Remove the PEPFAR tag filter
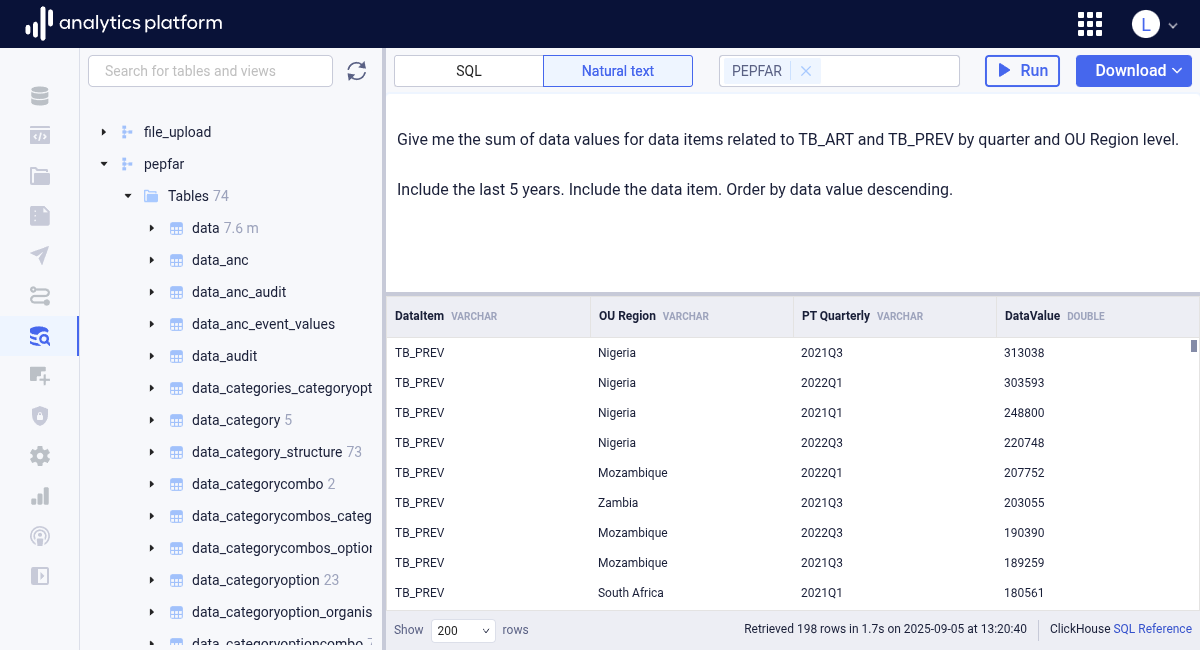Screen dimensions: 1200x650 (806, 71)
